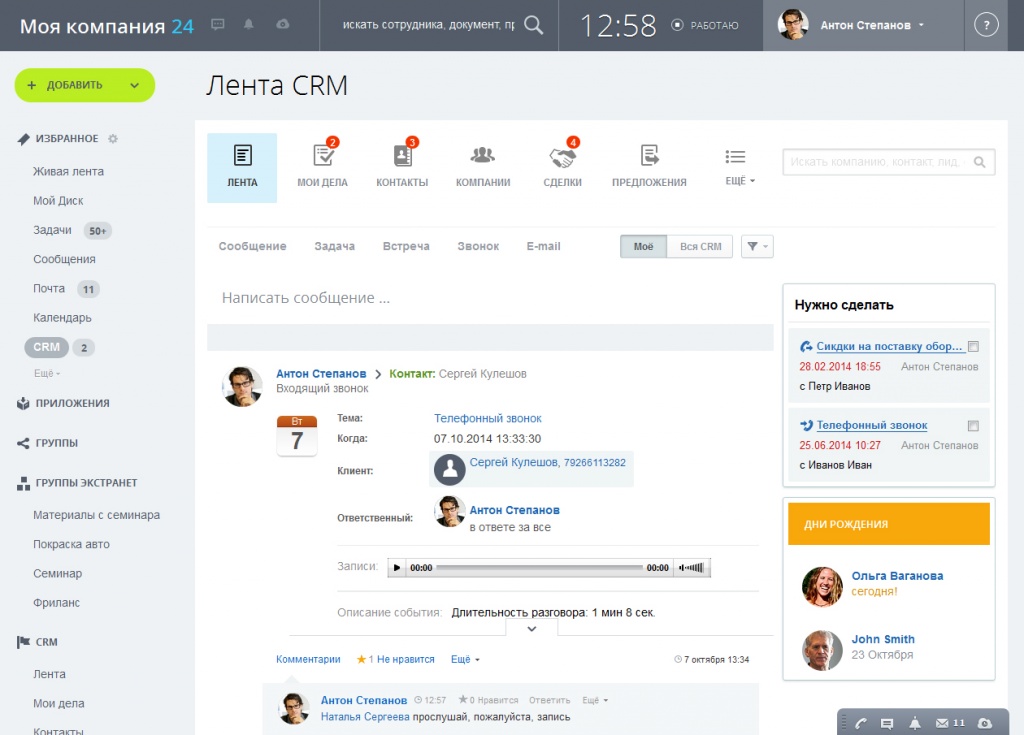This screenshot has height=735, width=1024.
Task: Click John Smith's birthday photo
Action: click(822, 650)
